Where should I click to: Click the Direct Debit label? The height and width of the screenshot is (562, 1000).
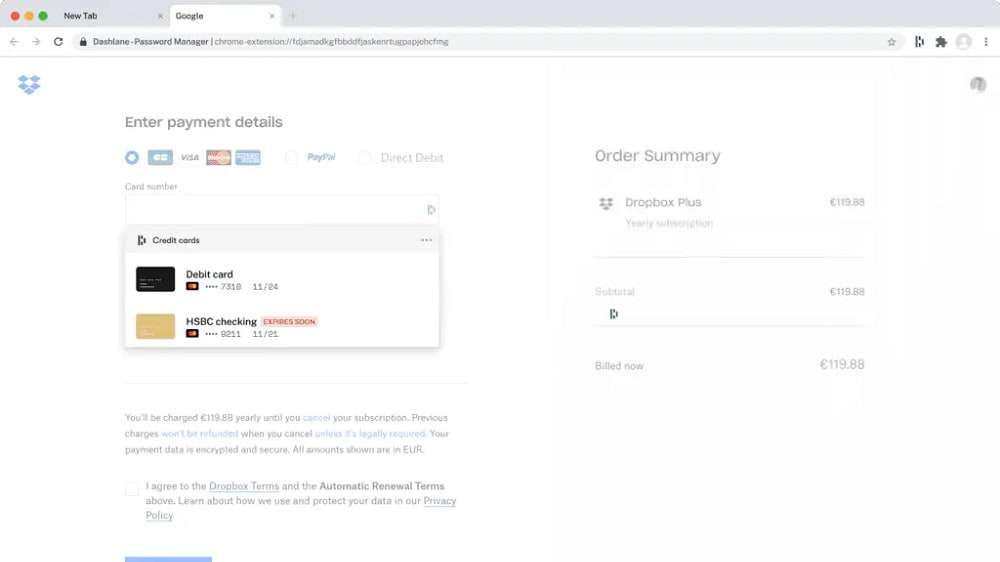(x=412, y=158)
